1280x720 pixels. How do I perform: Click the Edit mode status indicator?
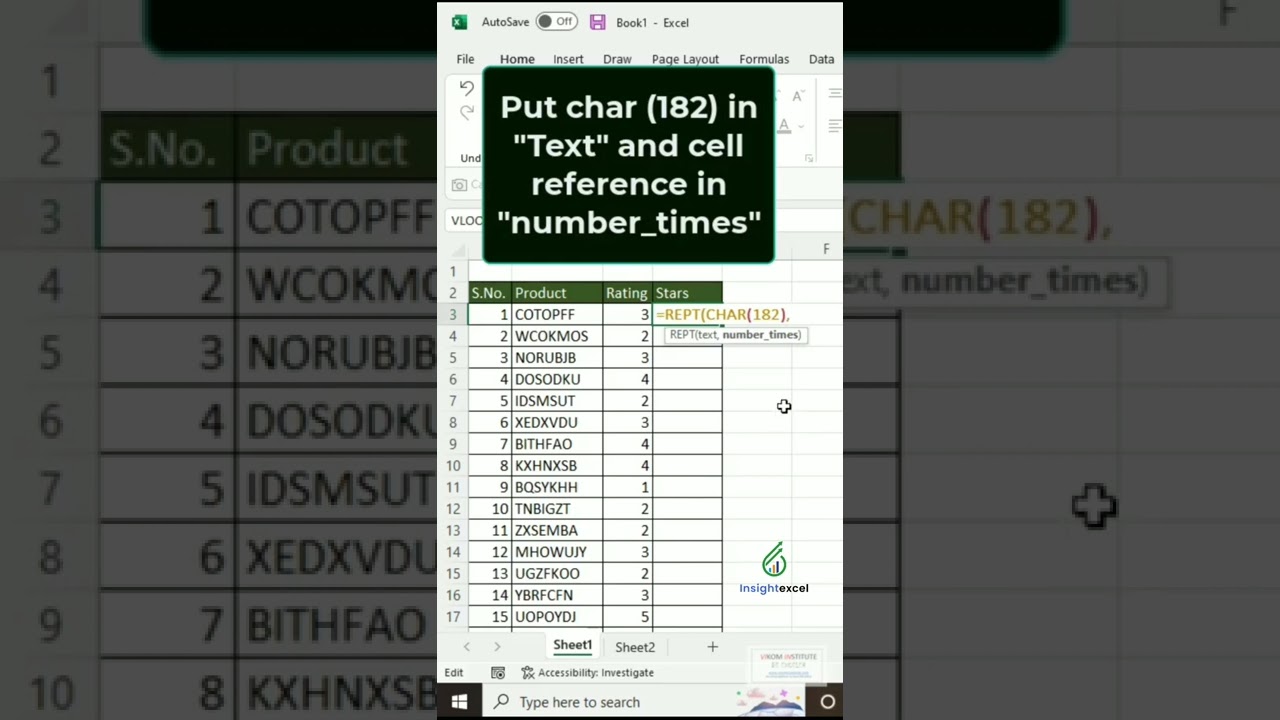click(x=454, y=673)
